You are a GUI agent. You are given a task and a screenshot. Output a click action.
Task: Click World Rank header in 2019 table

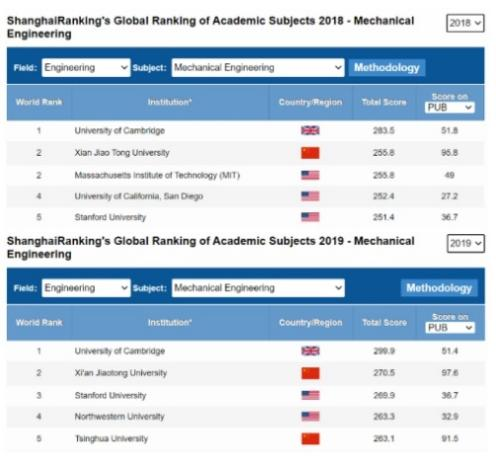click(39, 323)
